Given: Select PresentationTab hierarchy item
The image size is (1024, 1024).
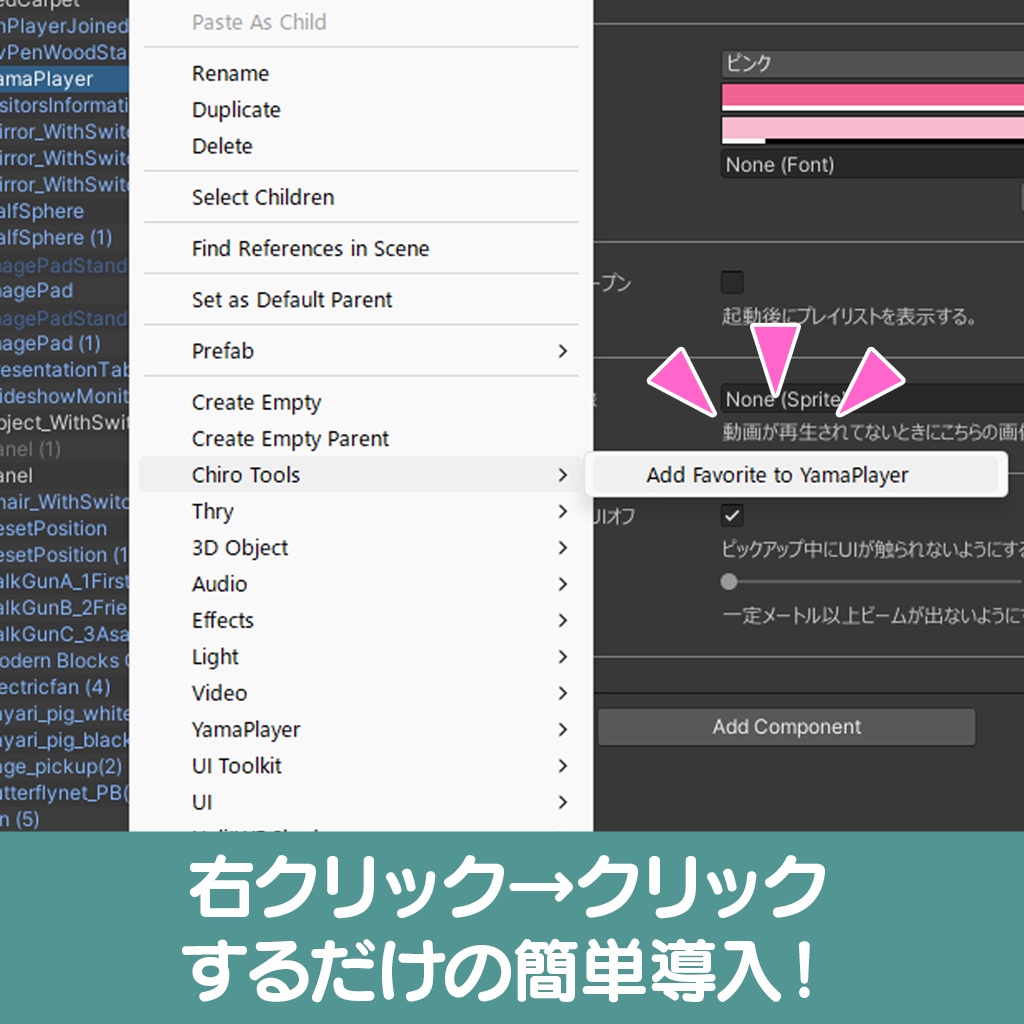Looking at the screenshot, I should click(64, 370).
